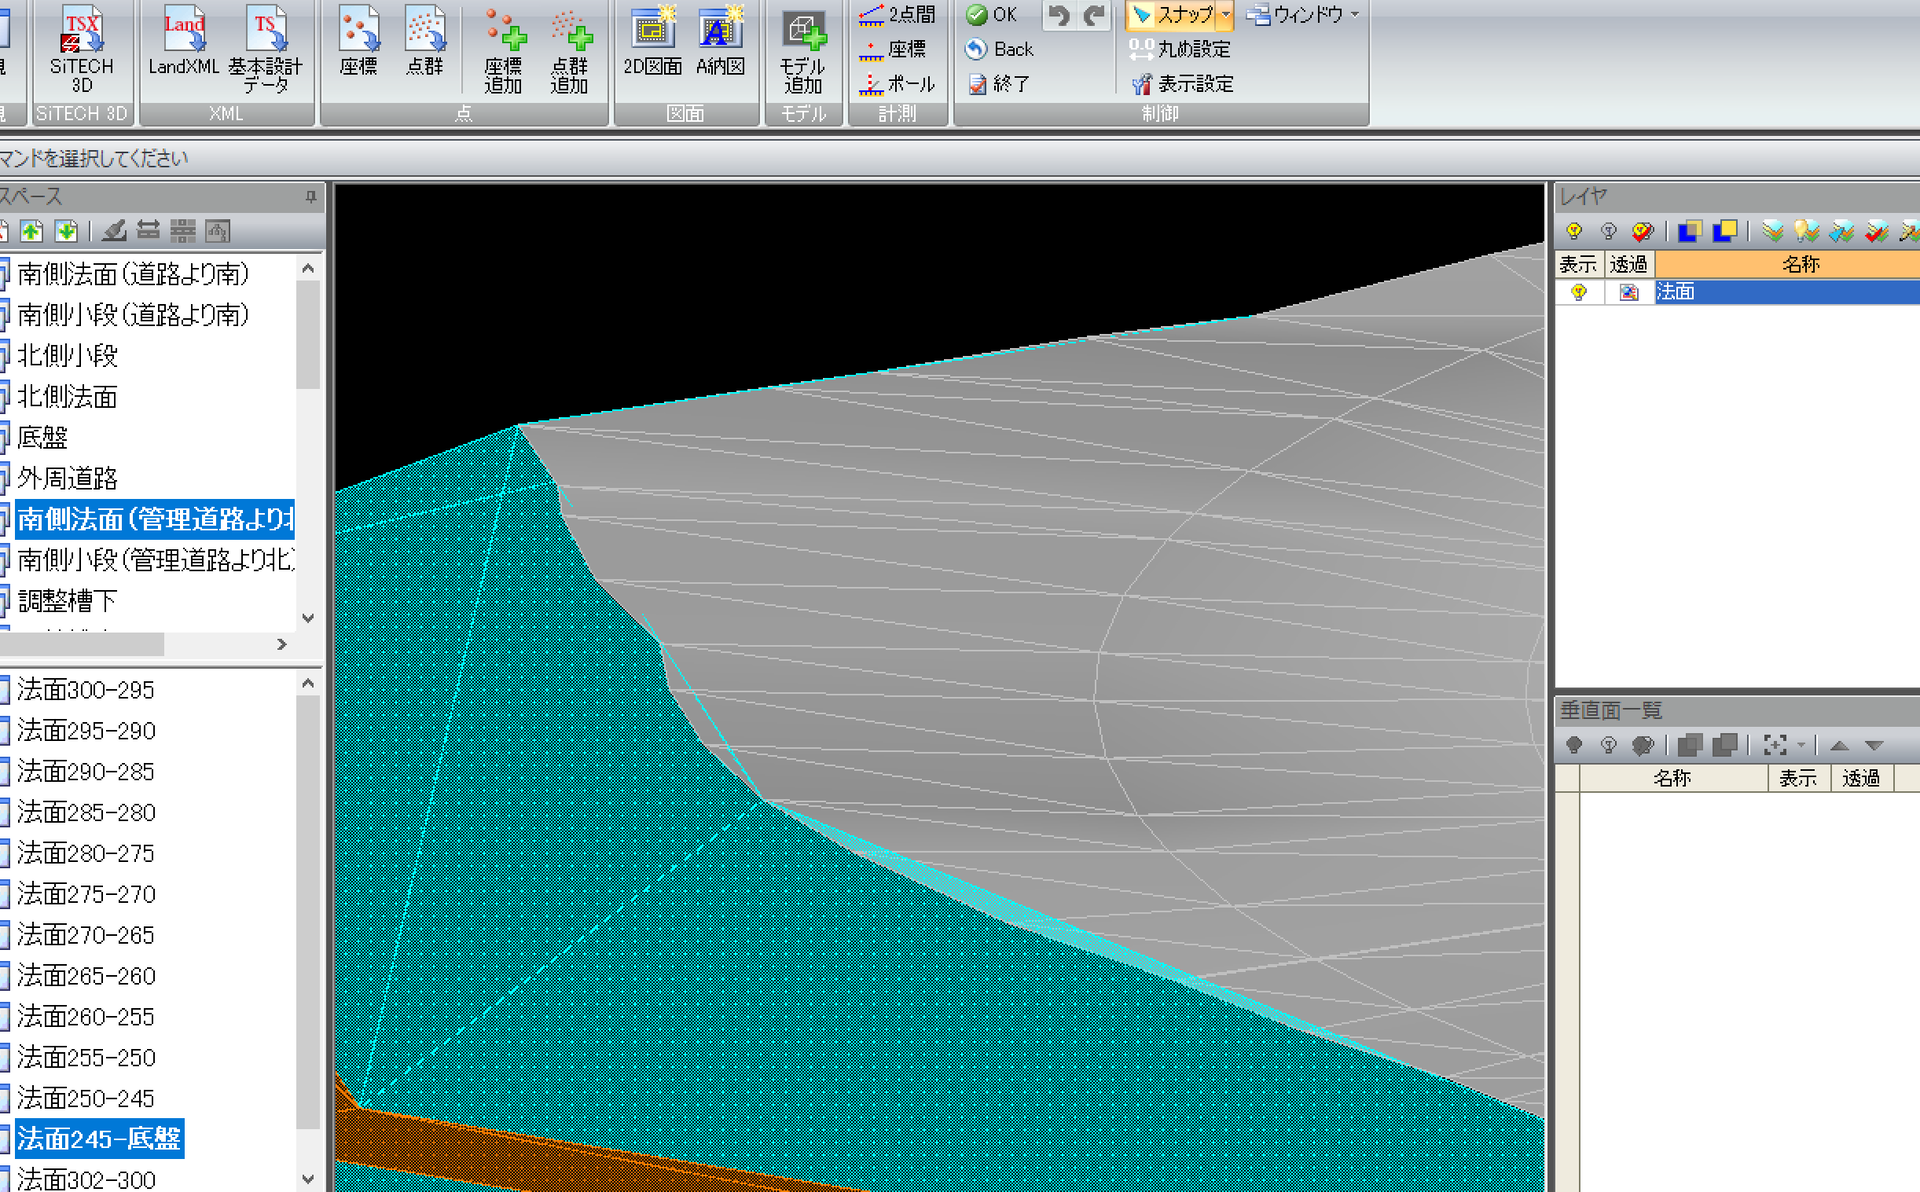Select 北側法面 in the list
Image resolution: width=1920 pixels, height=1192 pixels.
(x=67, y=397)
